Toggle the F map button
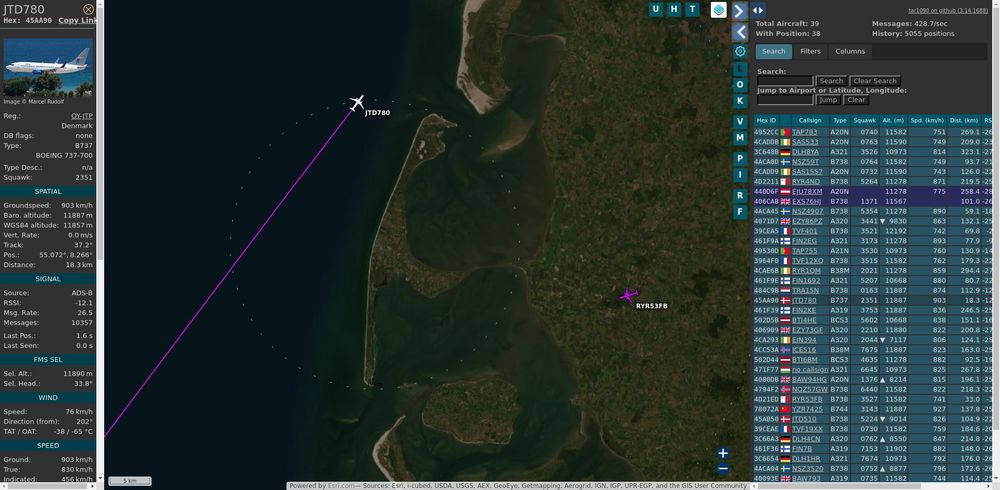The image size is (1000, 490). [x=740, y=211]
